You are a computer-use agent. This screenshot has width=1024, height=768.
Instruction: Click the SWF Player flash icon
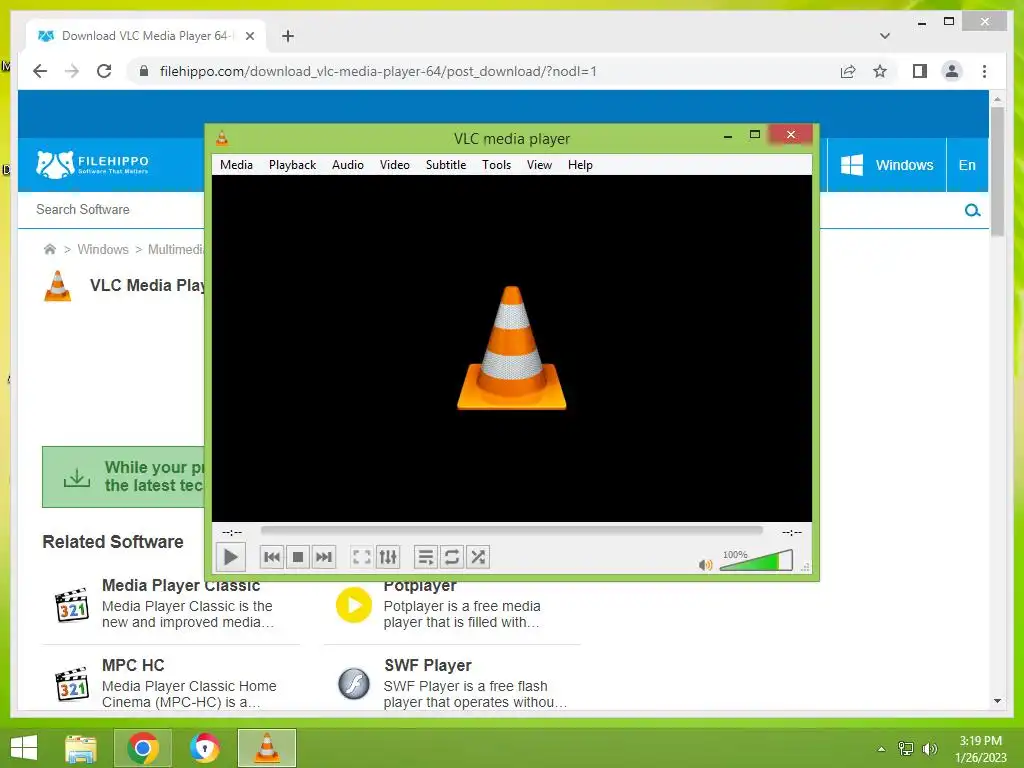point(353,684)
